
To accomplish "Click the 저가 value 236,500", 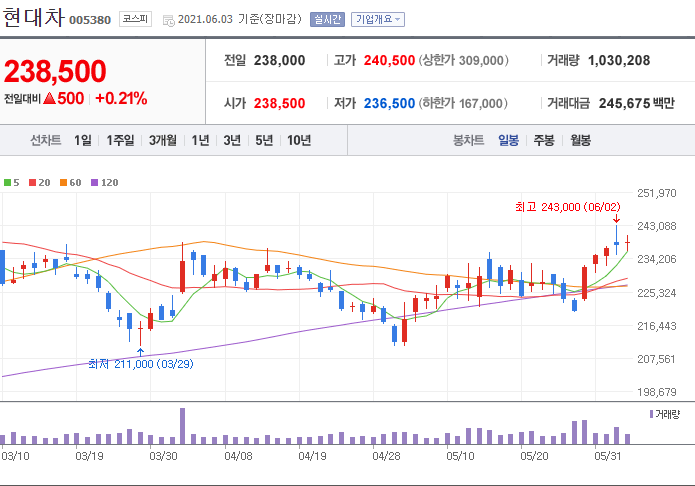I will pos(389,103).
